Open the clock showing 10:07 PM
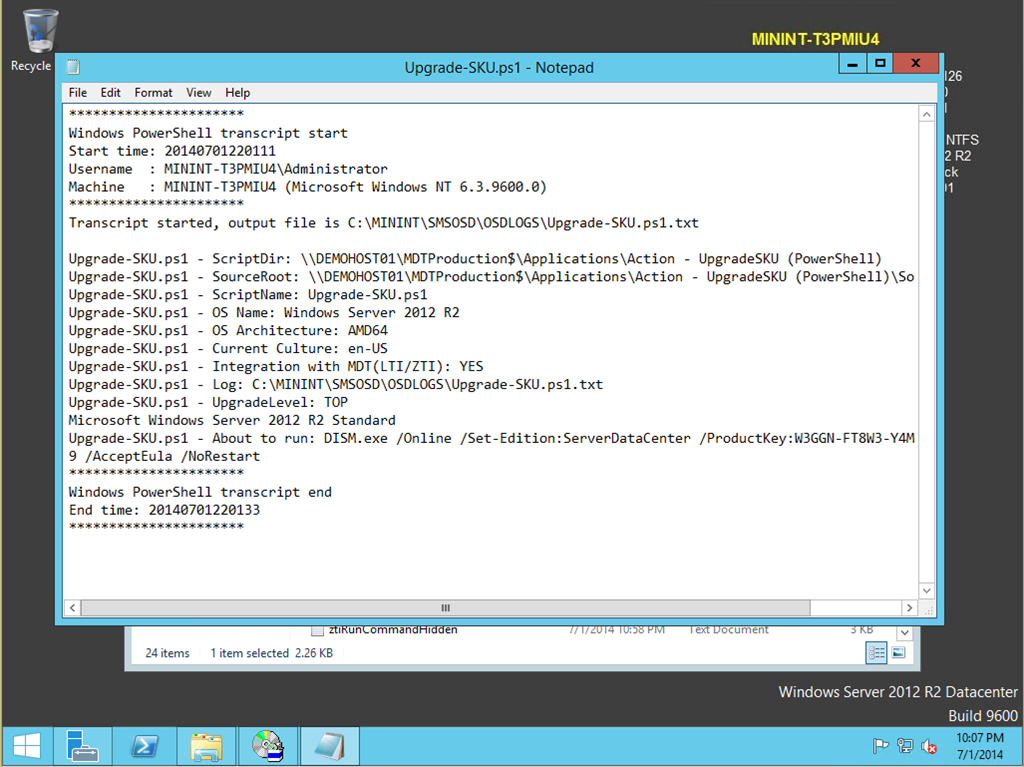Screen dimensions: 1024x767 [978, 746]
